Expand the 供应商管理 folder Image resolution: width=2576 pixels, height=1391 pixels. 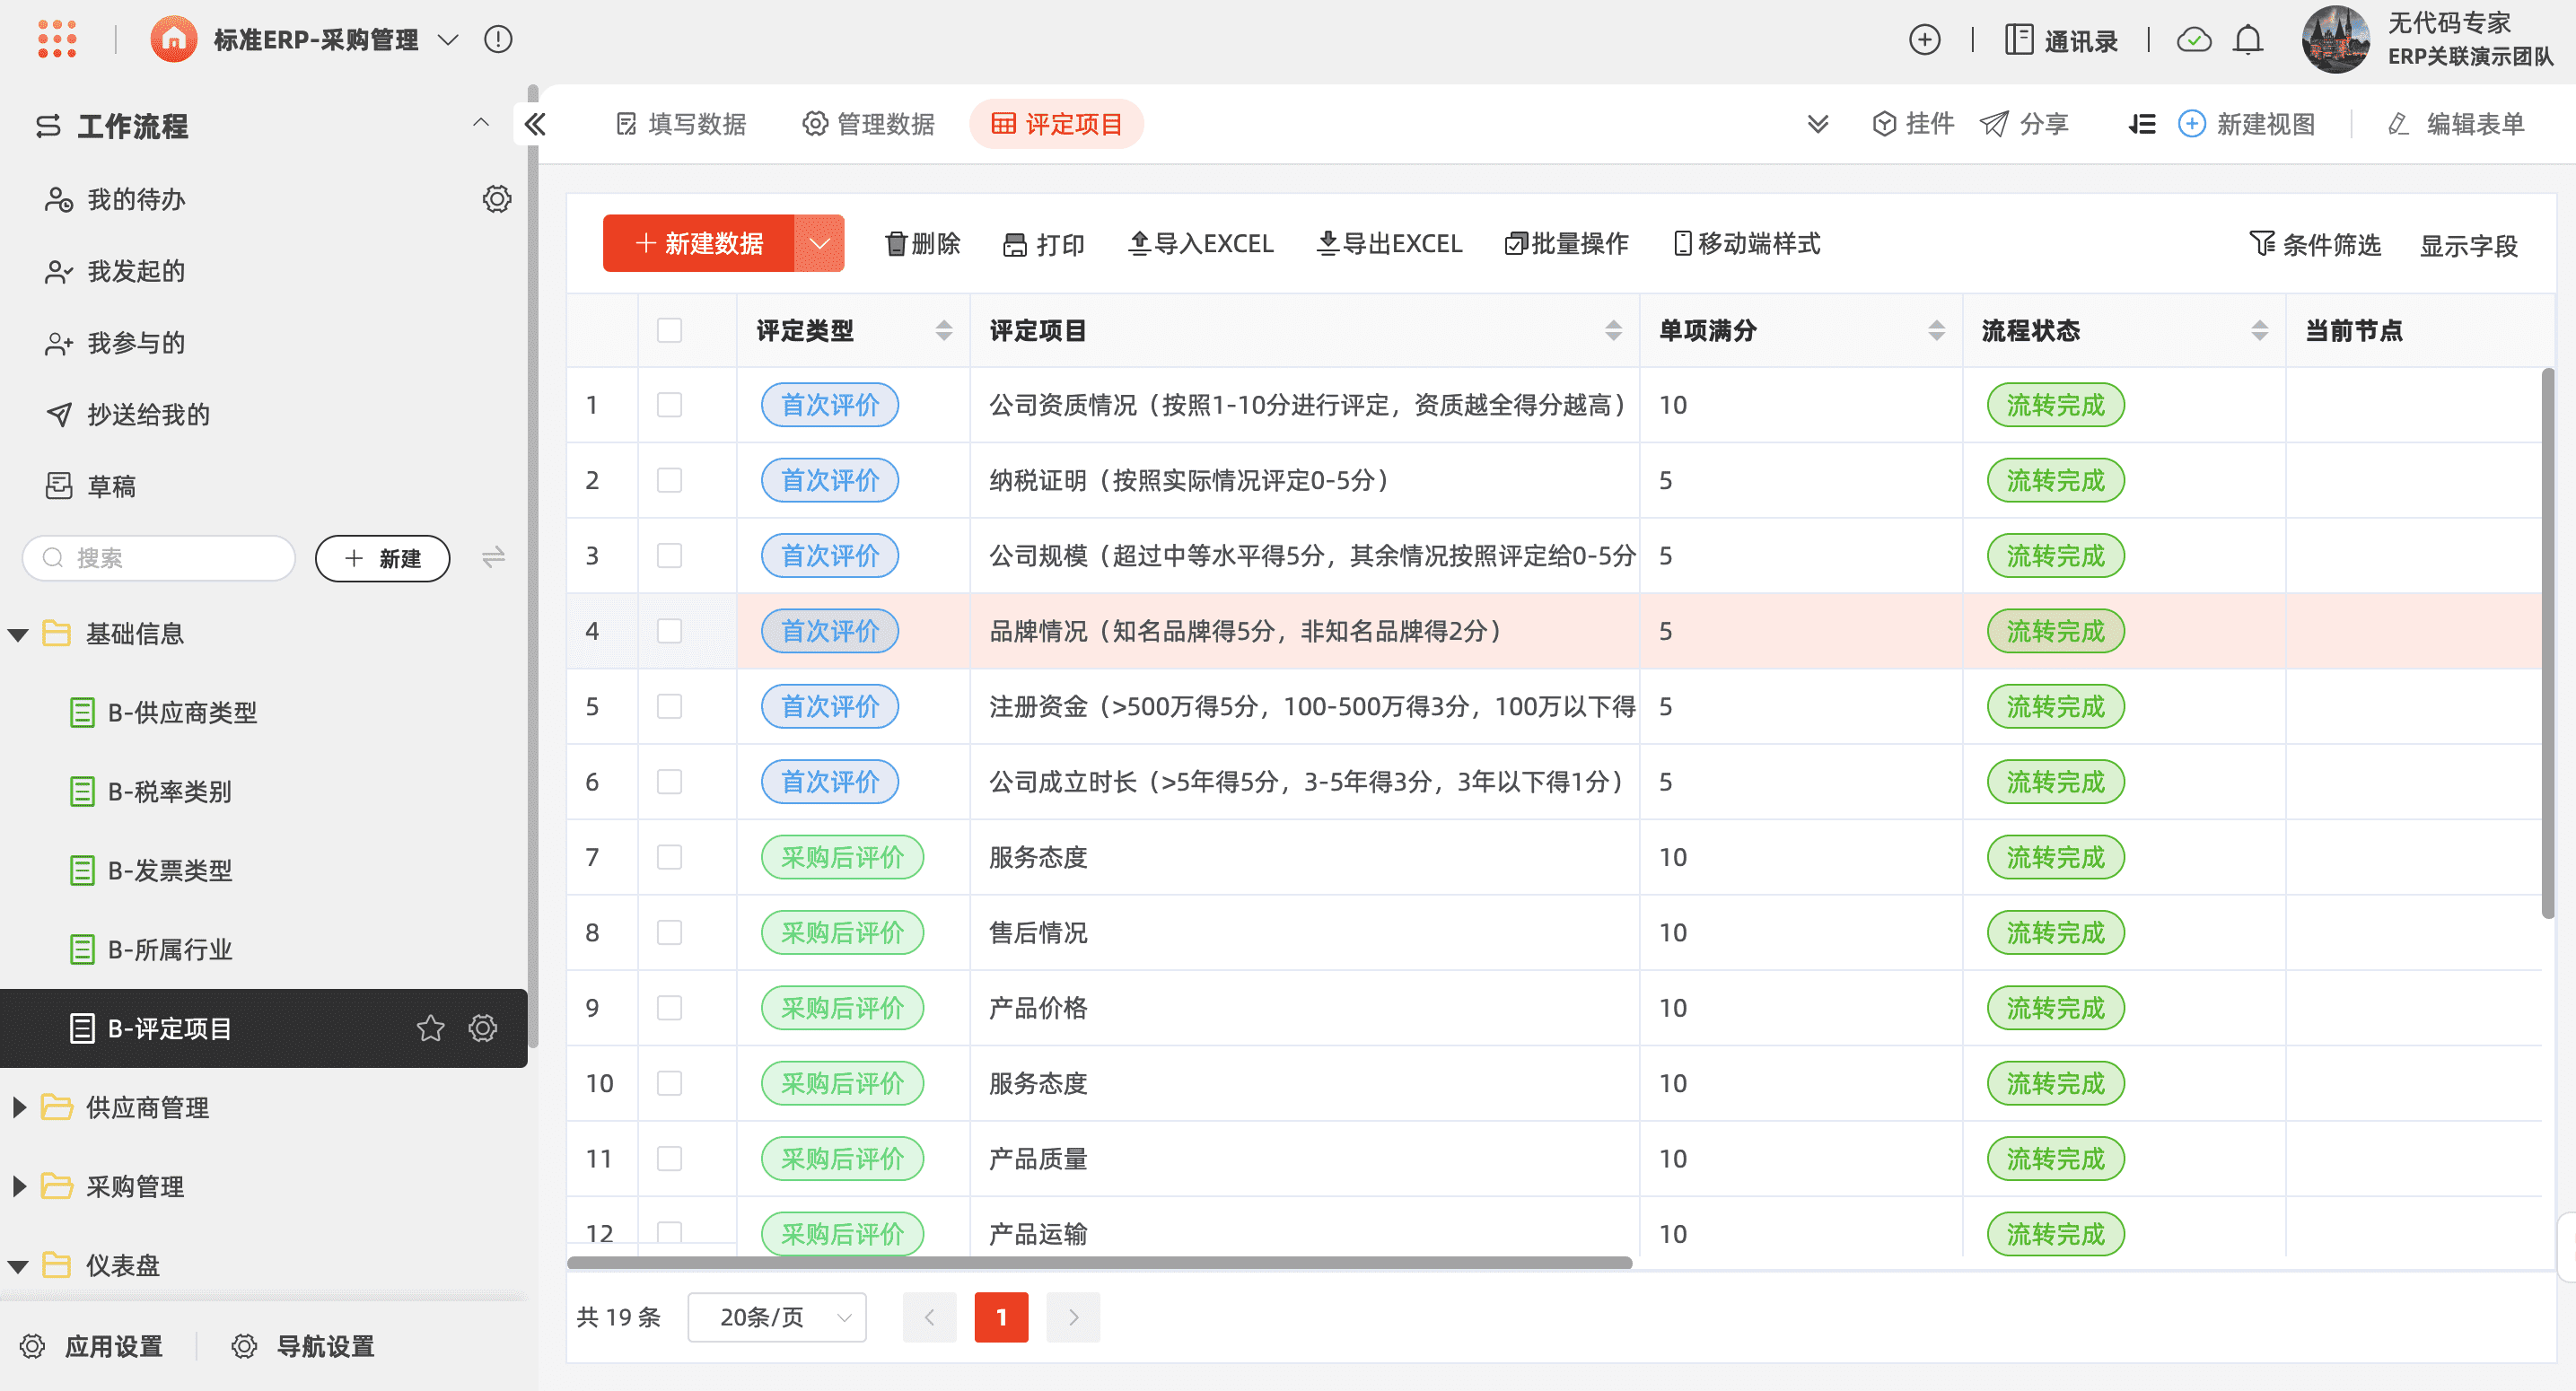19,1107
